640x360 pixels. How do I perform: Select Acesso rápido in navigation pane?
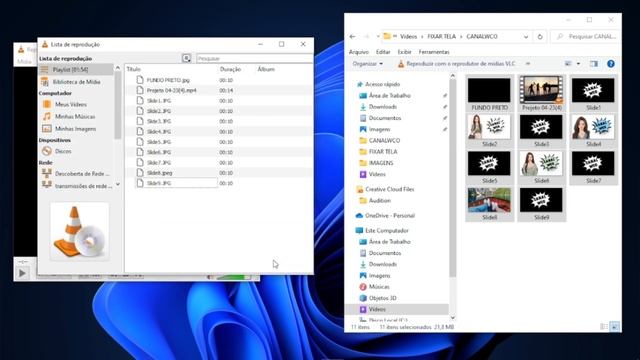[382, 84]
